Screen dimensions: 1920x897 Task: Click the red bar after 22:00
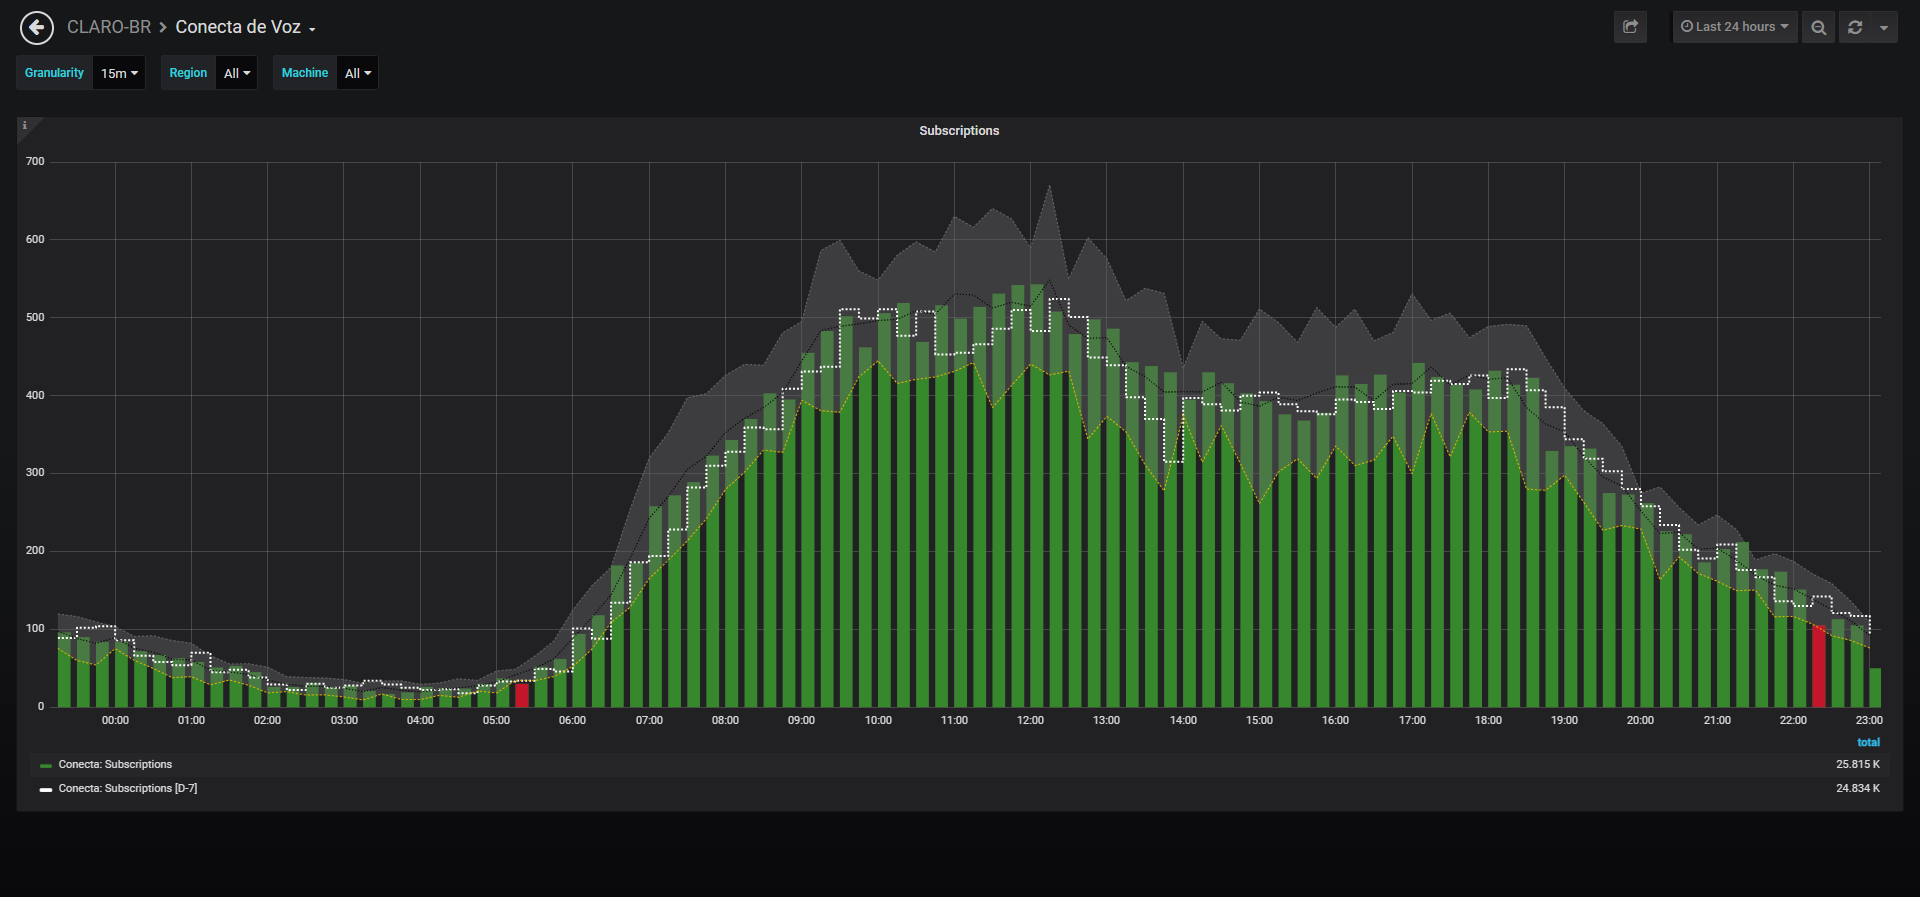coord(1819,666)
